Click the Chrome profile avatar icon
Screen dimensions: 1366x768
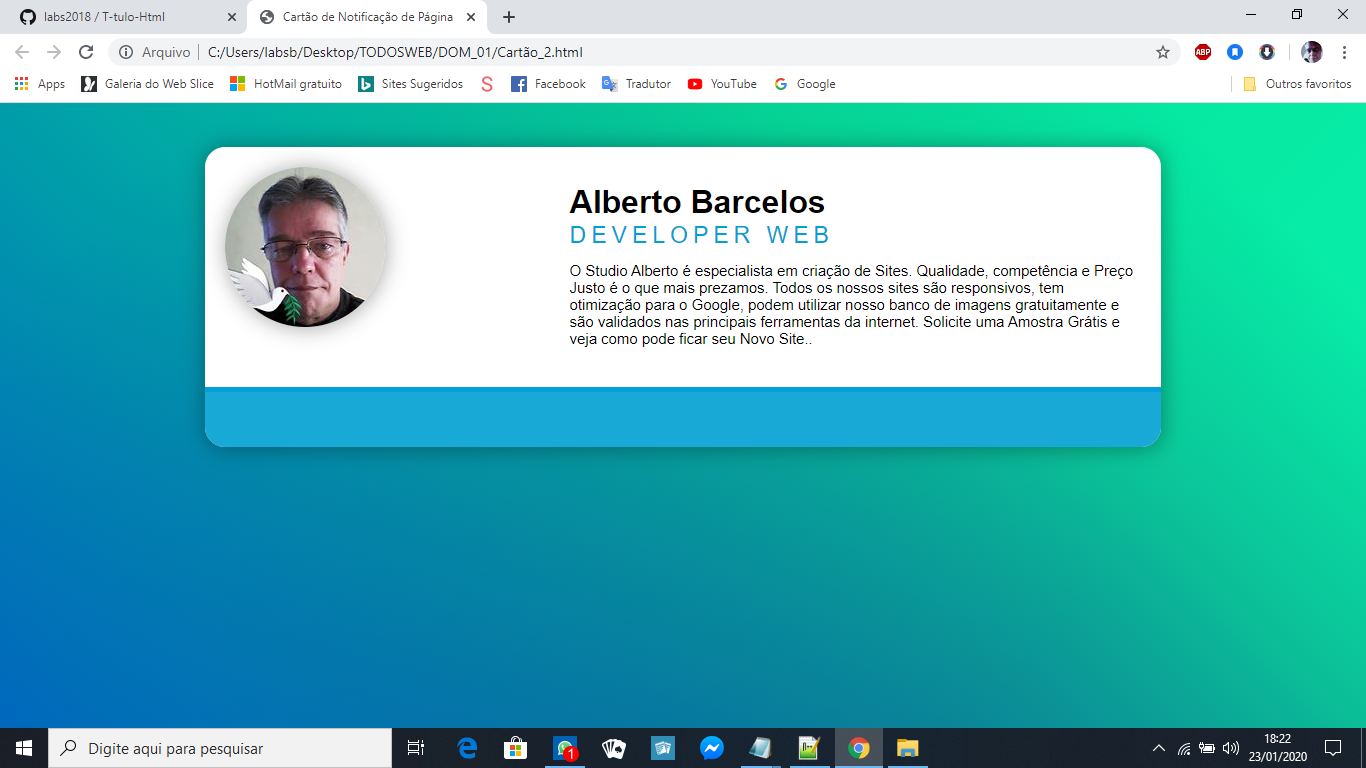coord(1311,52)
